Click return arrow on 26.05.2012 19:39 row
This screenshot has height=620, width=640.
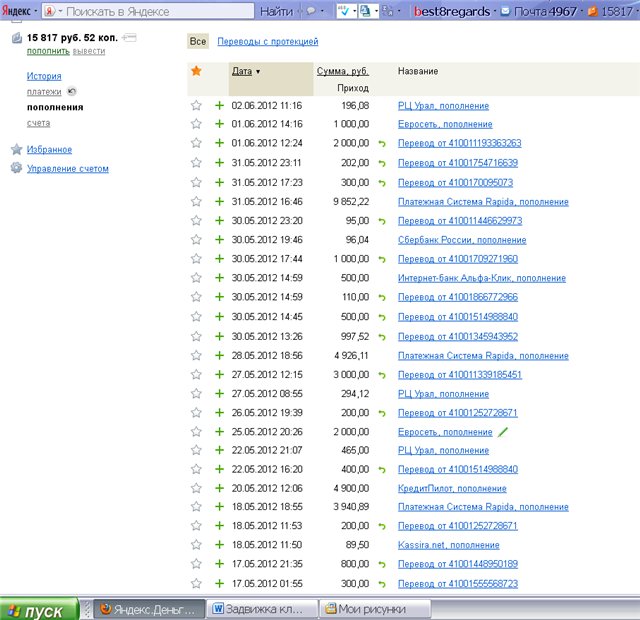pyautogui.click(x=382, y=413)
